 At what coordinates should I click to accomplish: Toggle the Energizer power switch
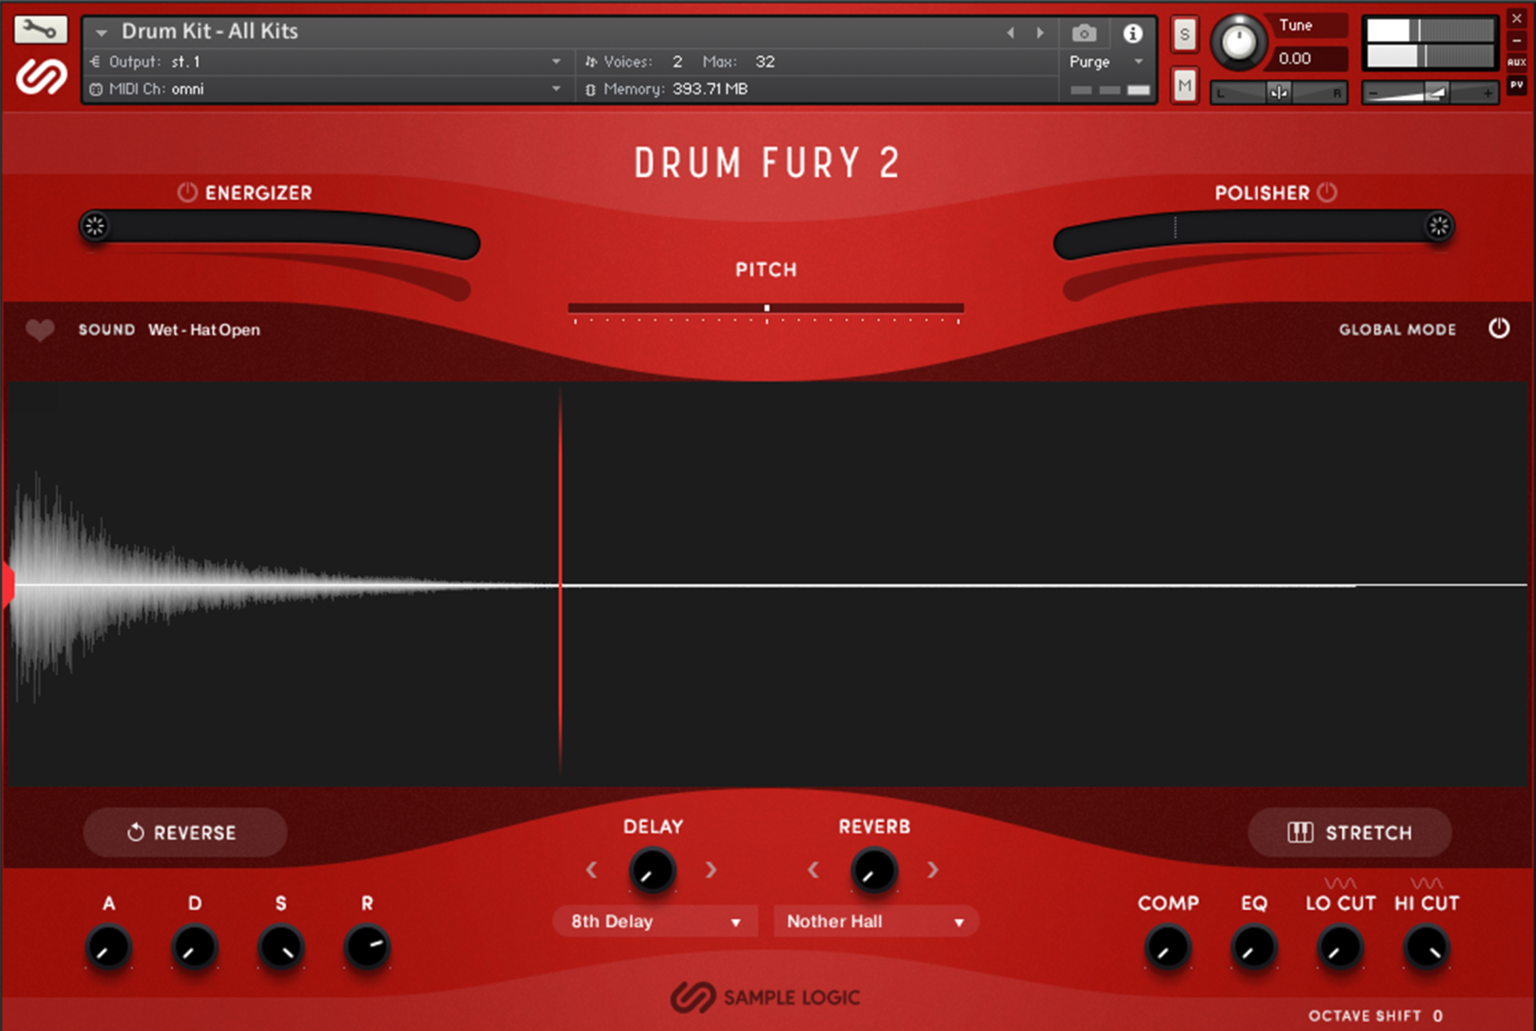click(187, 192)
